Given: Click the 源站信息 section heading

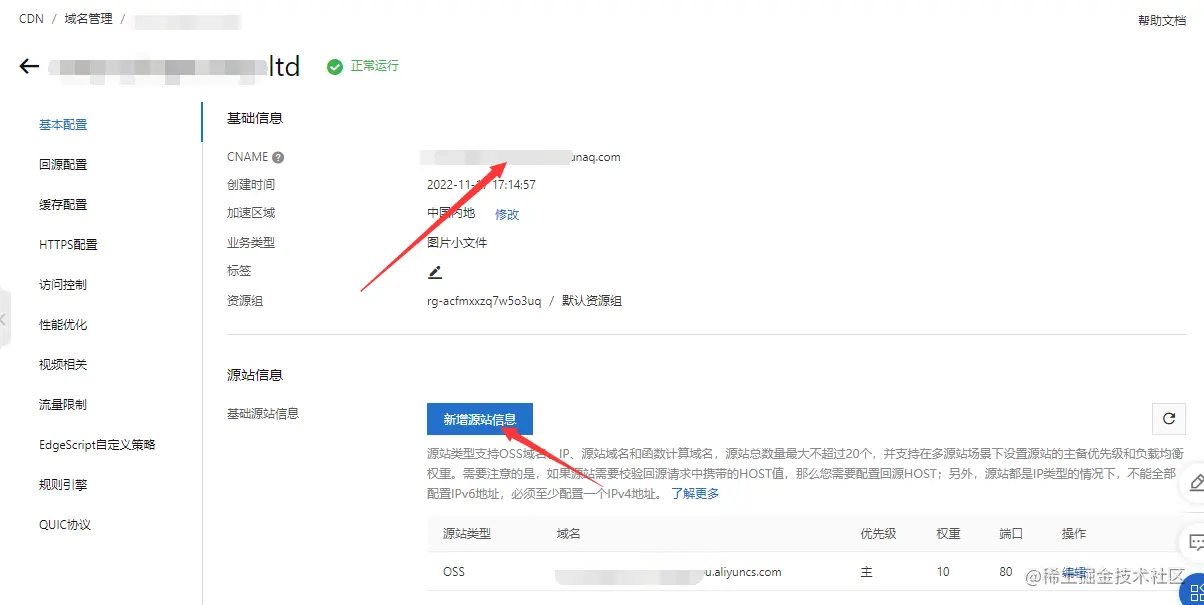Looking at the screenshot, I should click(x=255, y=375).
